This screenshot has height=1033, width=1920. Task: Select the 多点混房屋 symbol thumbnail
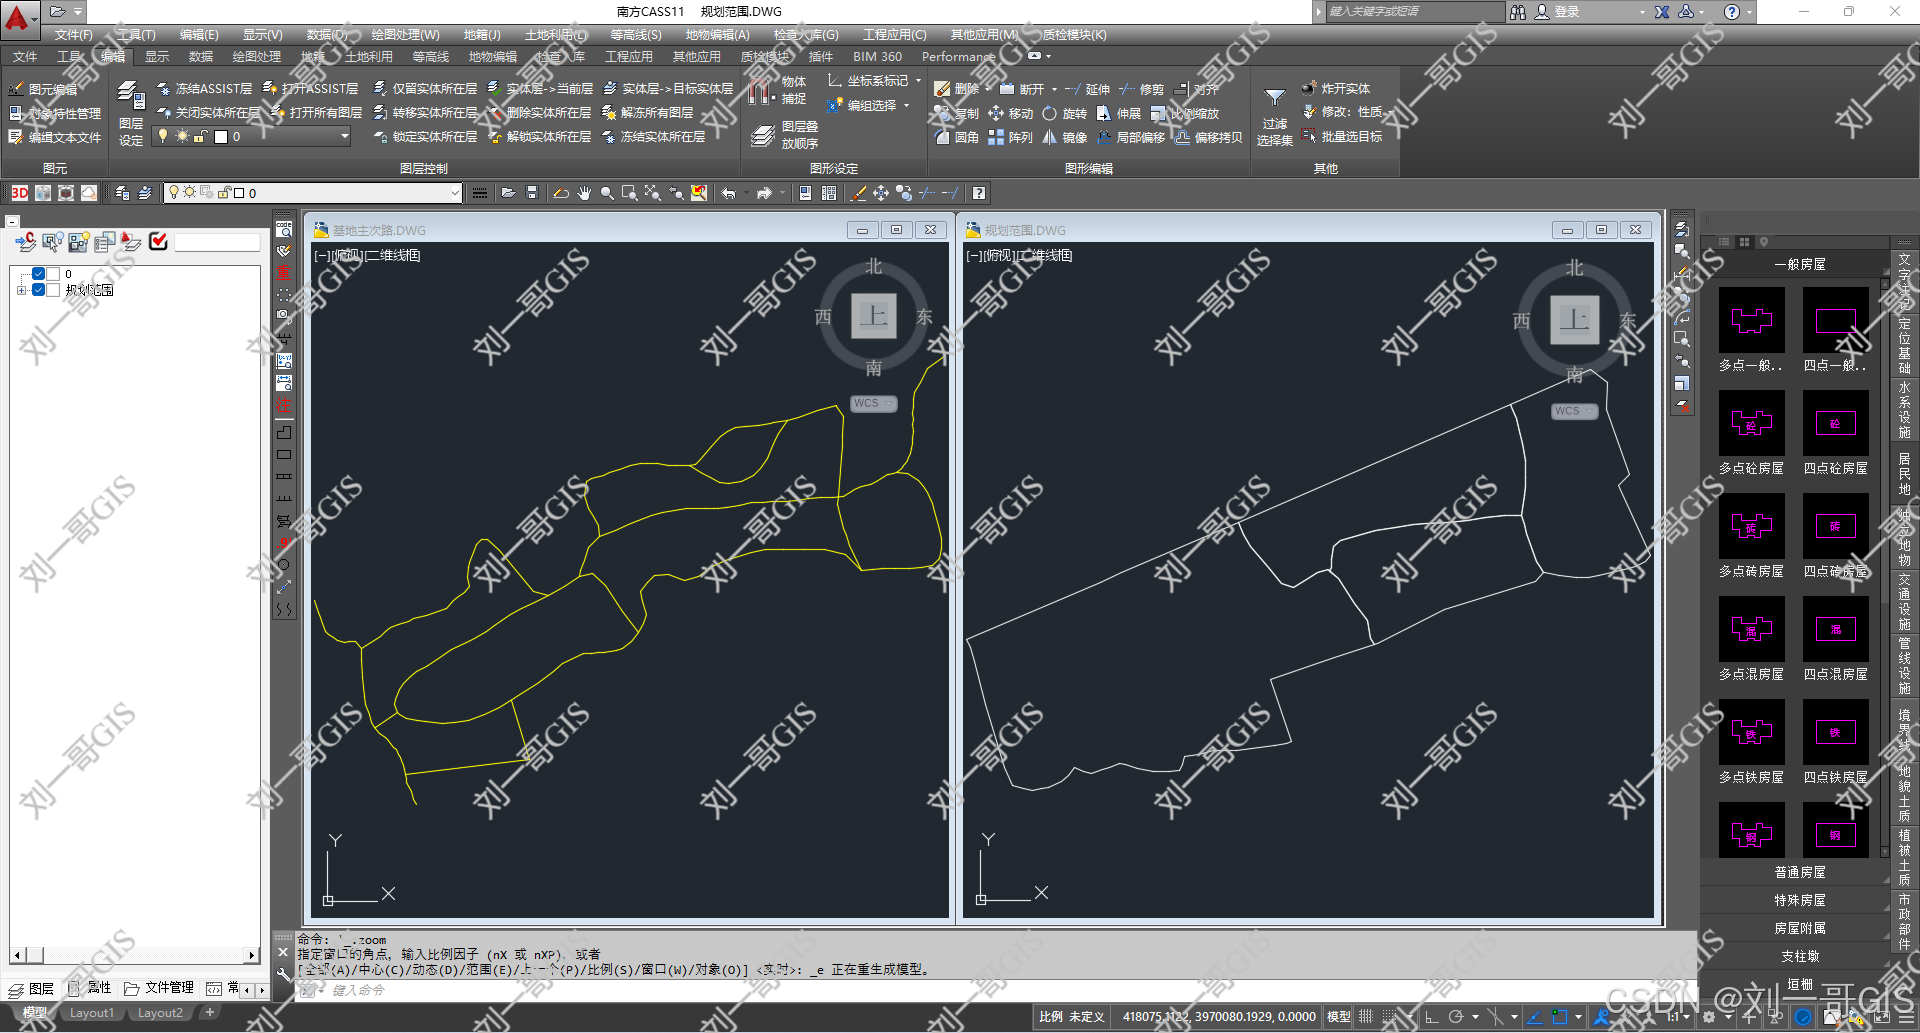(x=1751, y=629)
